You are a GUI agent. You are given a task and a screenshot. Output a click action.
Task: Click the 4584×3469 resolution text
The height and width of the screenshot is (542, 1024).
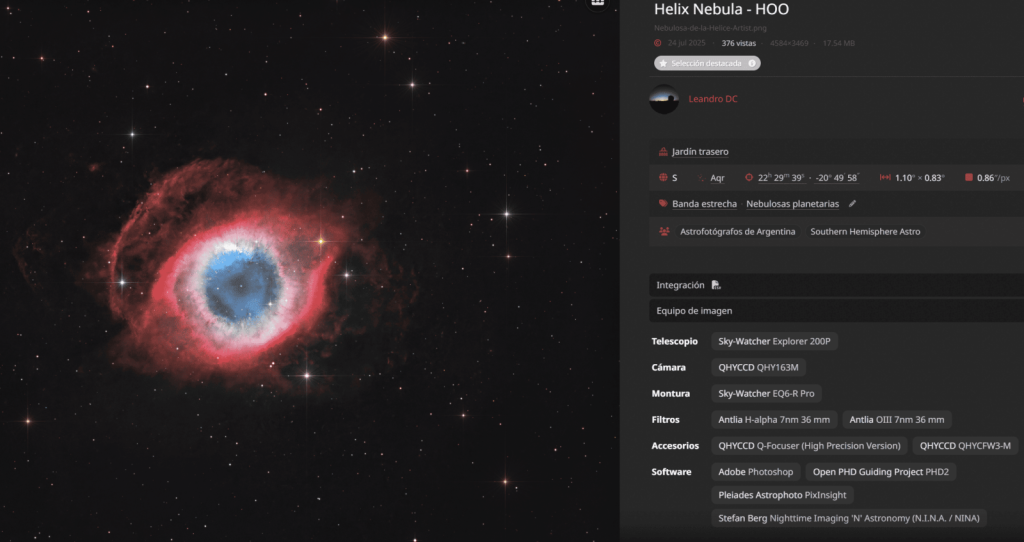(789, 43)
